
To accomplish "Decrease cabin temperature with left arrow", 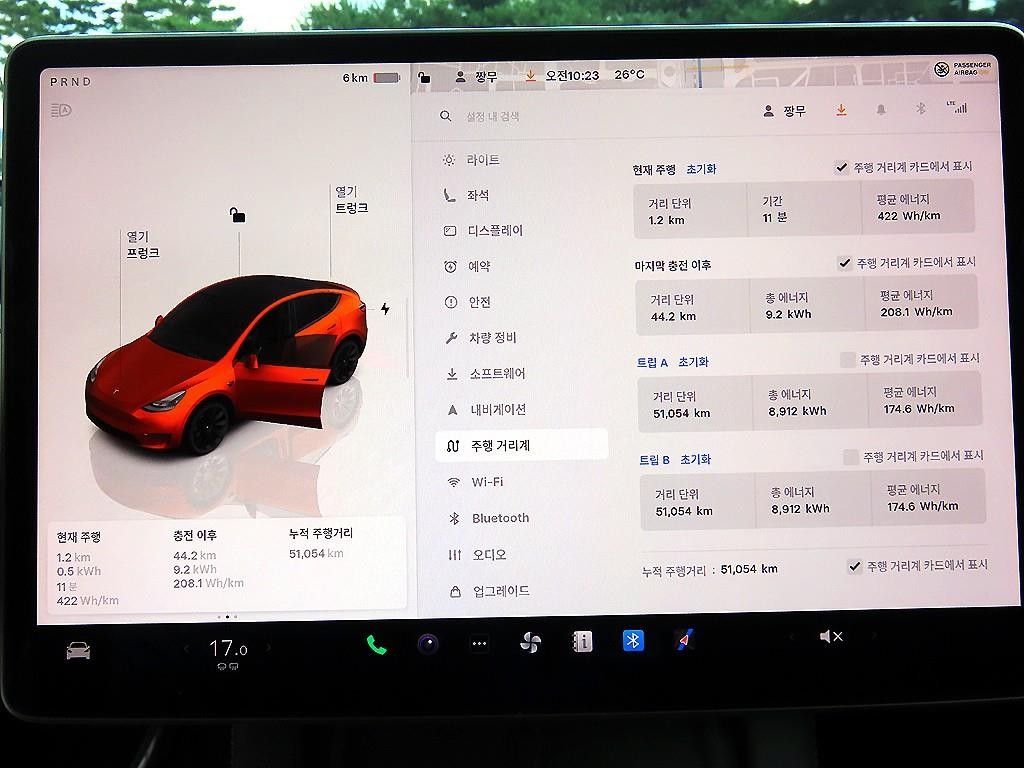I will pos(187,648).
